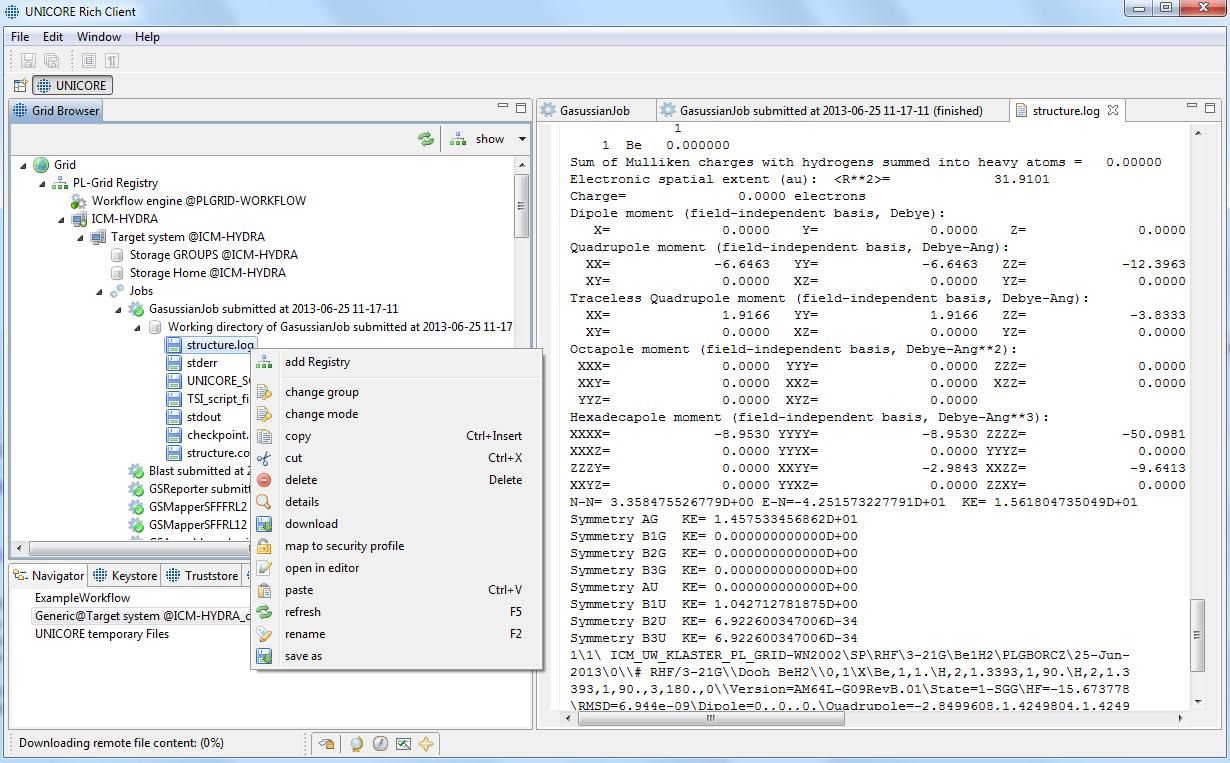The width and height of the screenshot is (1230, 763).
Task: Select the UNICORE perspective button
Action: [72, 86]
